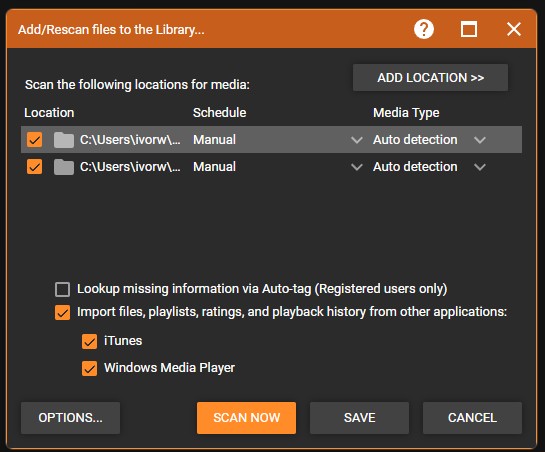Expand Media Type dropdown arrow in the second row
545x452 pixels.
480,167
